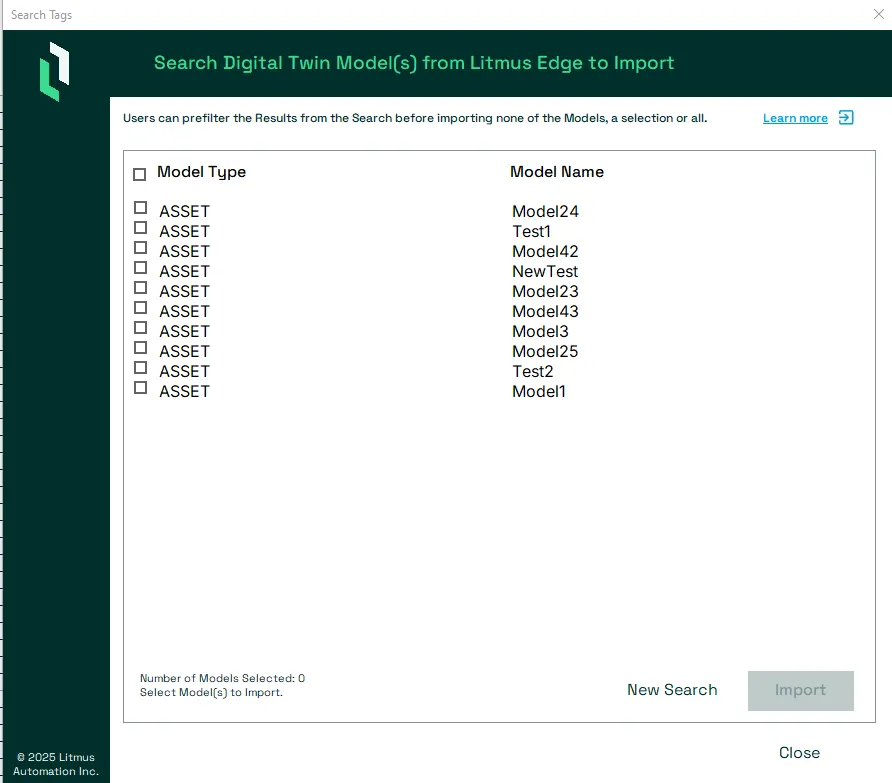892x783 pixels.
Task: Select the Model24 name text
Action: [x=545, y=212]
